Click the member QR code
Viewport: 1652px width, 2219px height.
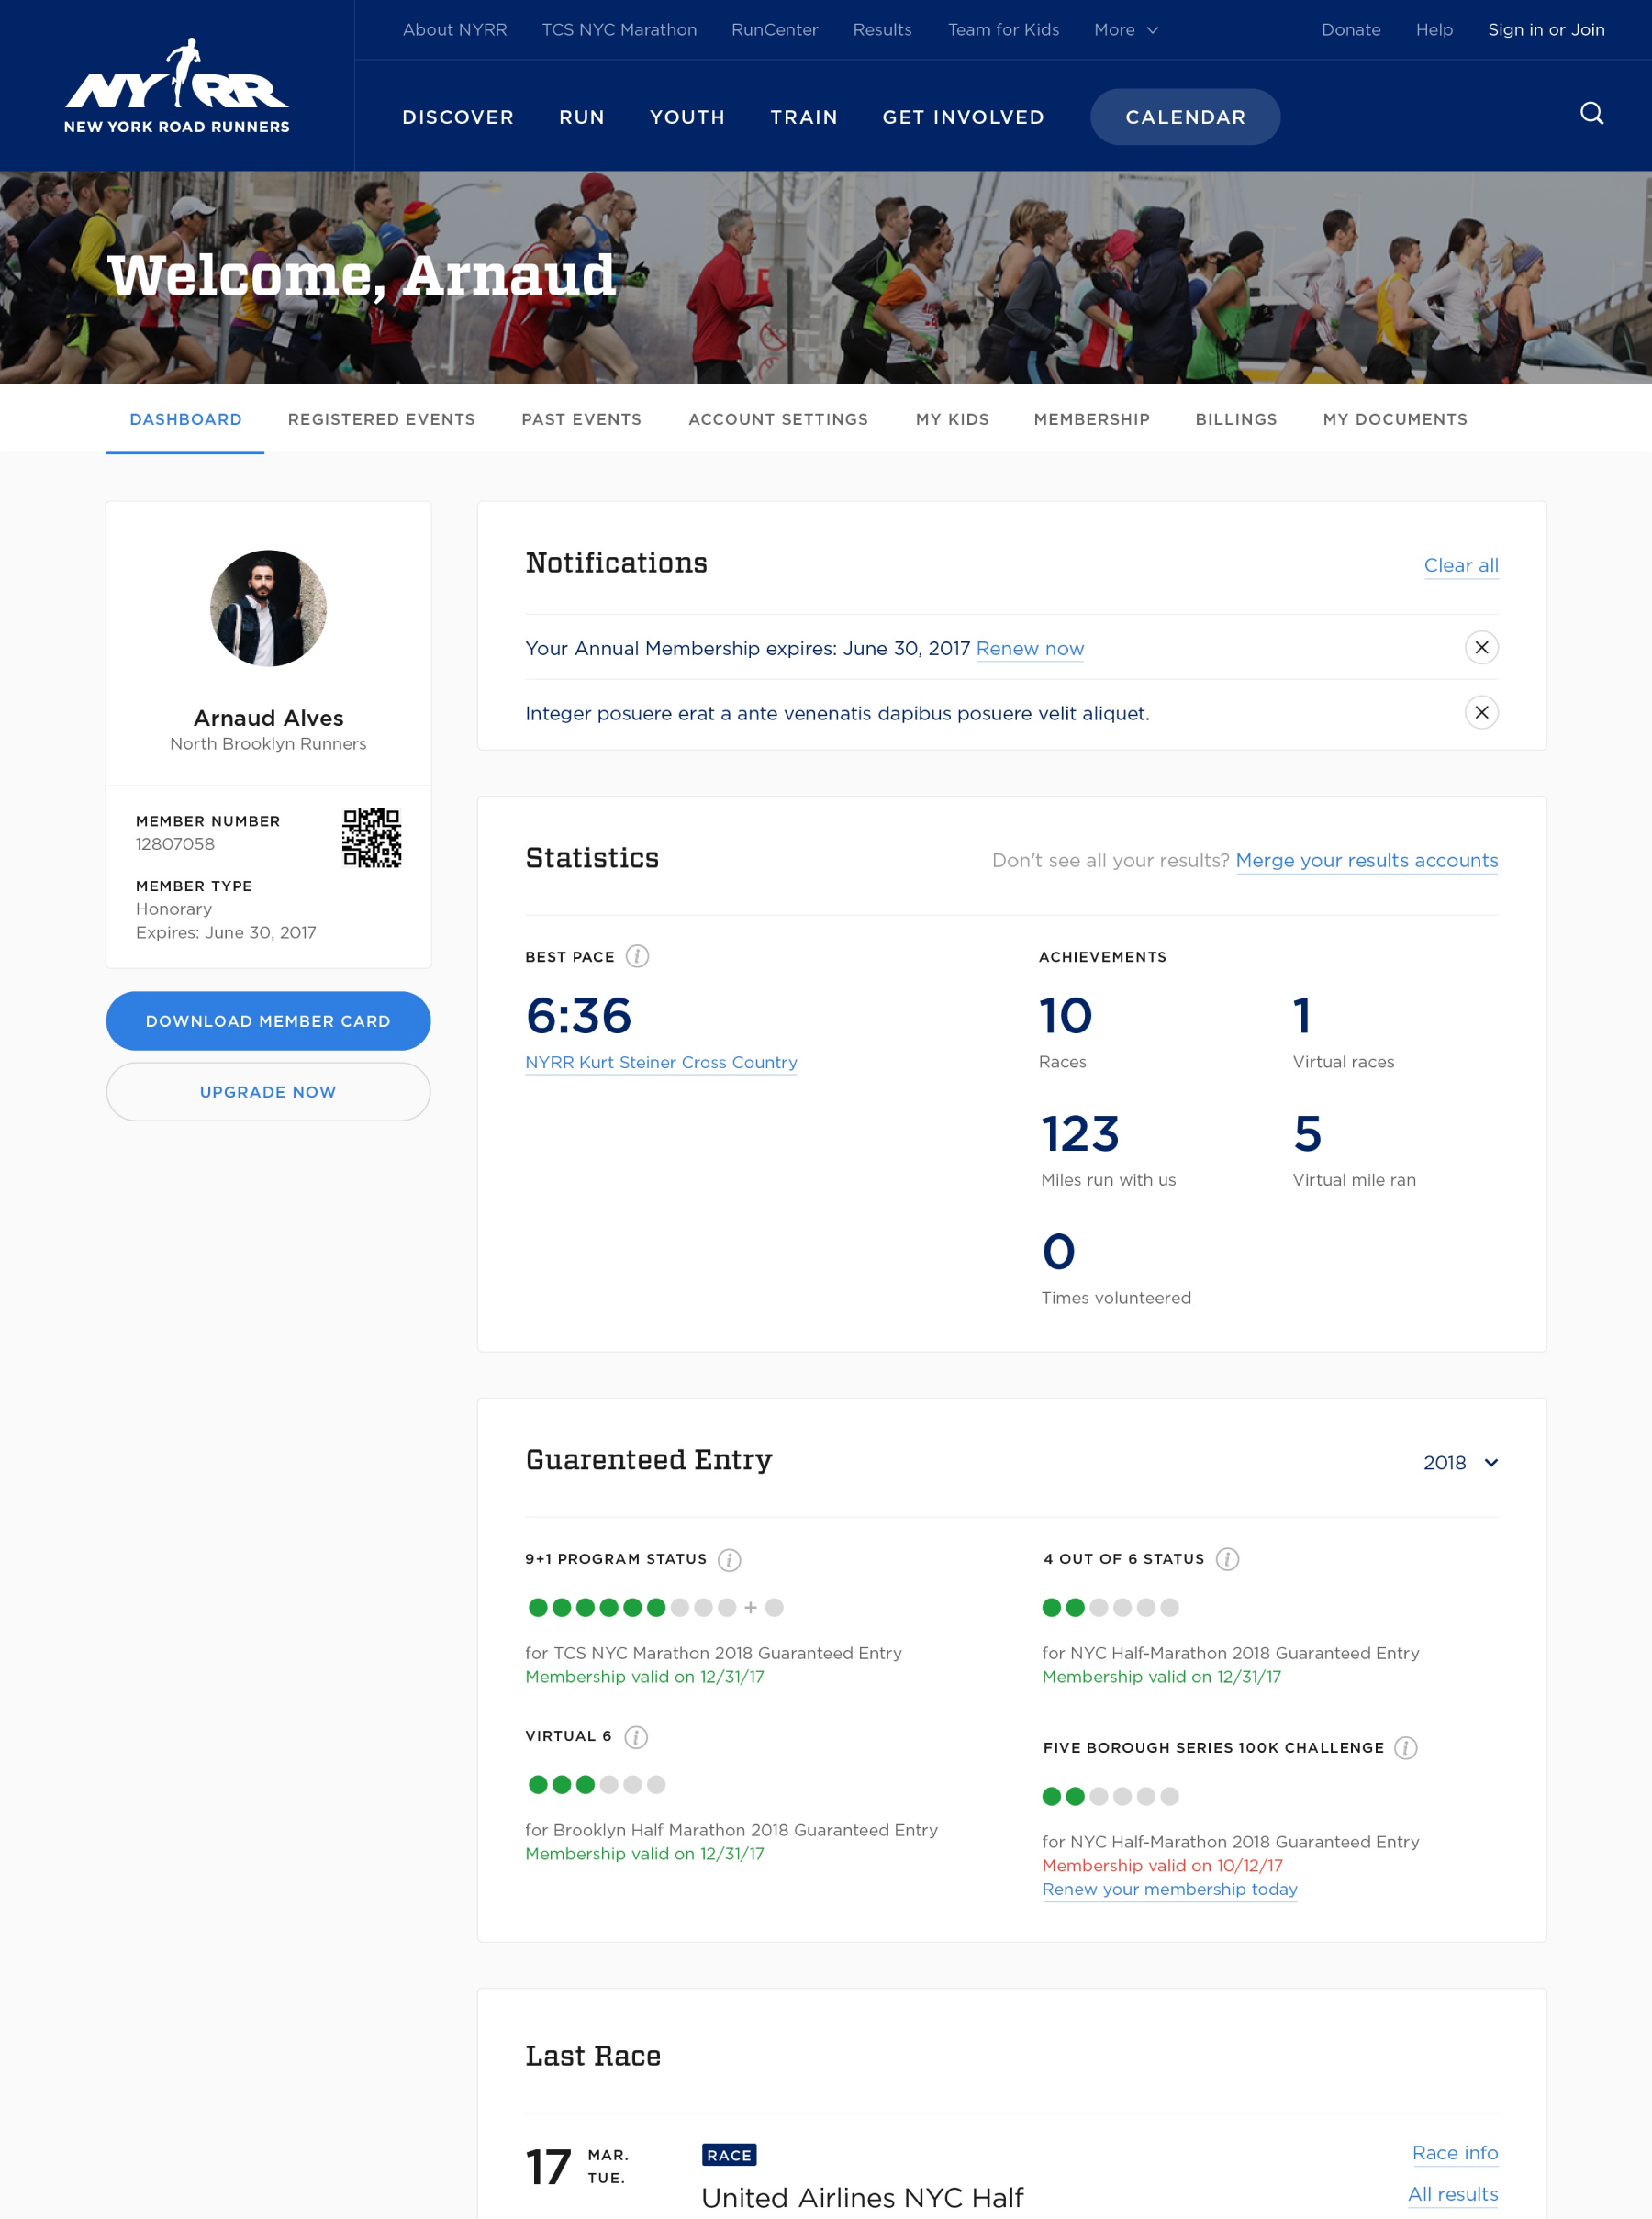point(371,838)
